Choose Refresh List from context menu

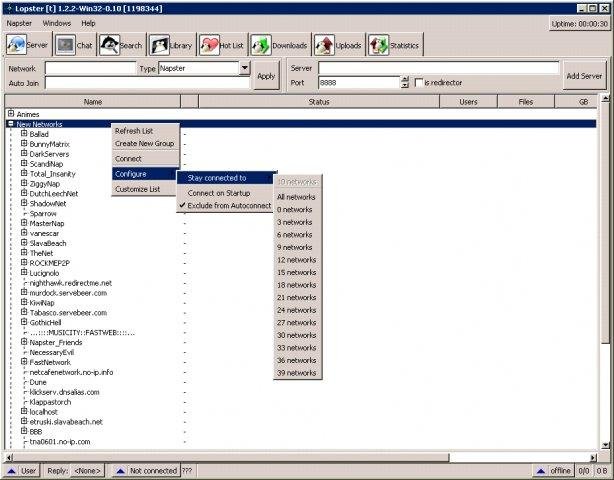point(145,131)
